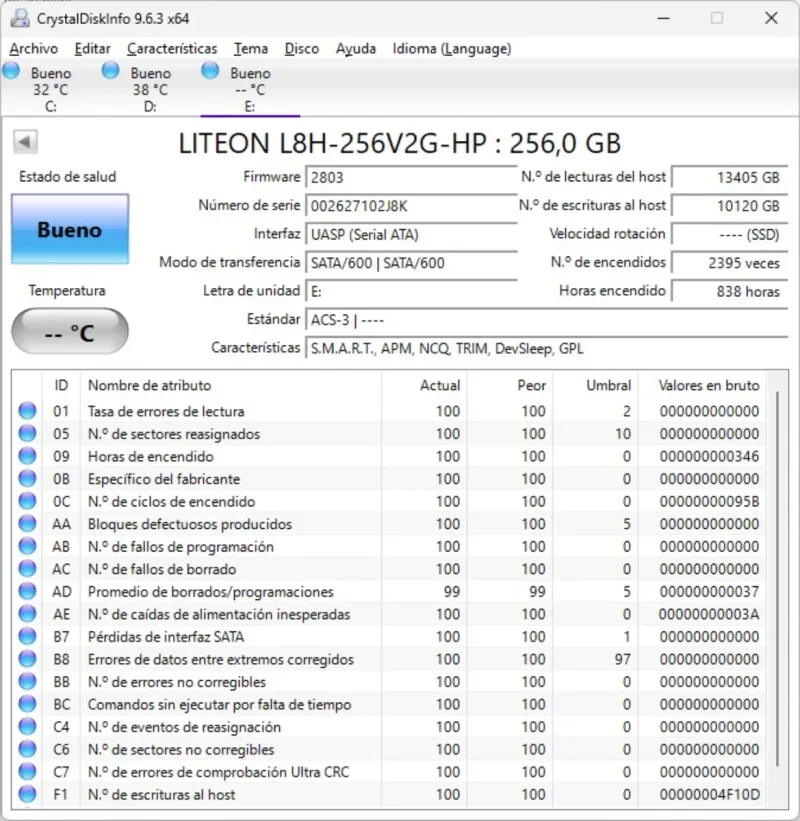Click the rotation speed field ---- (SSD)
Screen dimensions: 800x821
point(730,234)
